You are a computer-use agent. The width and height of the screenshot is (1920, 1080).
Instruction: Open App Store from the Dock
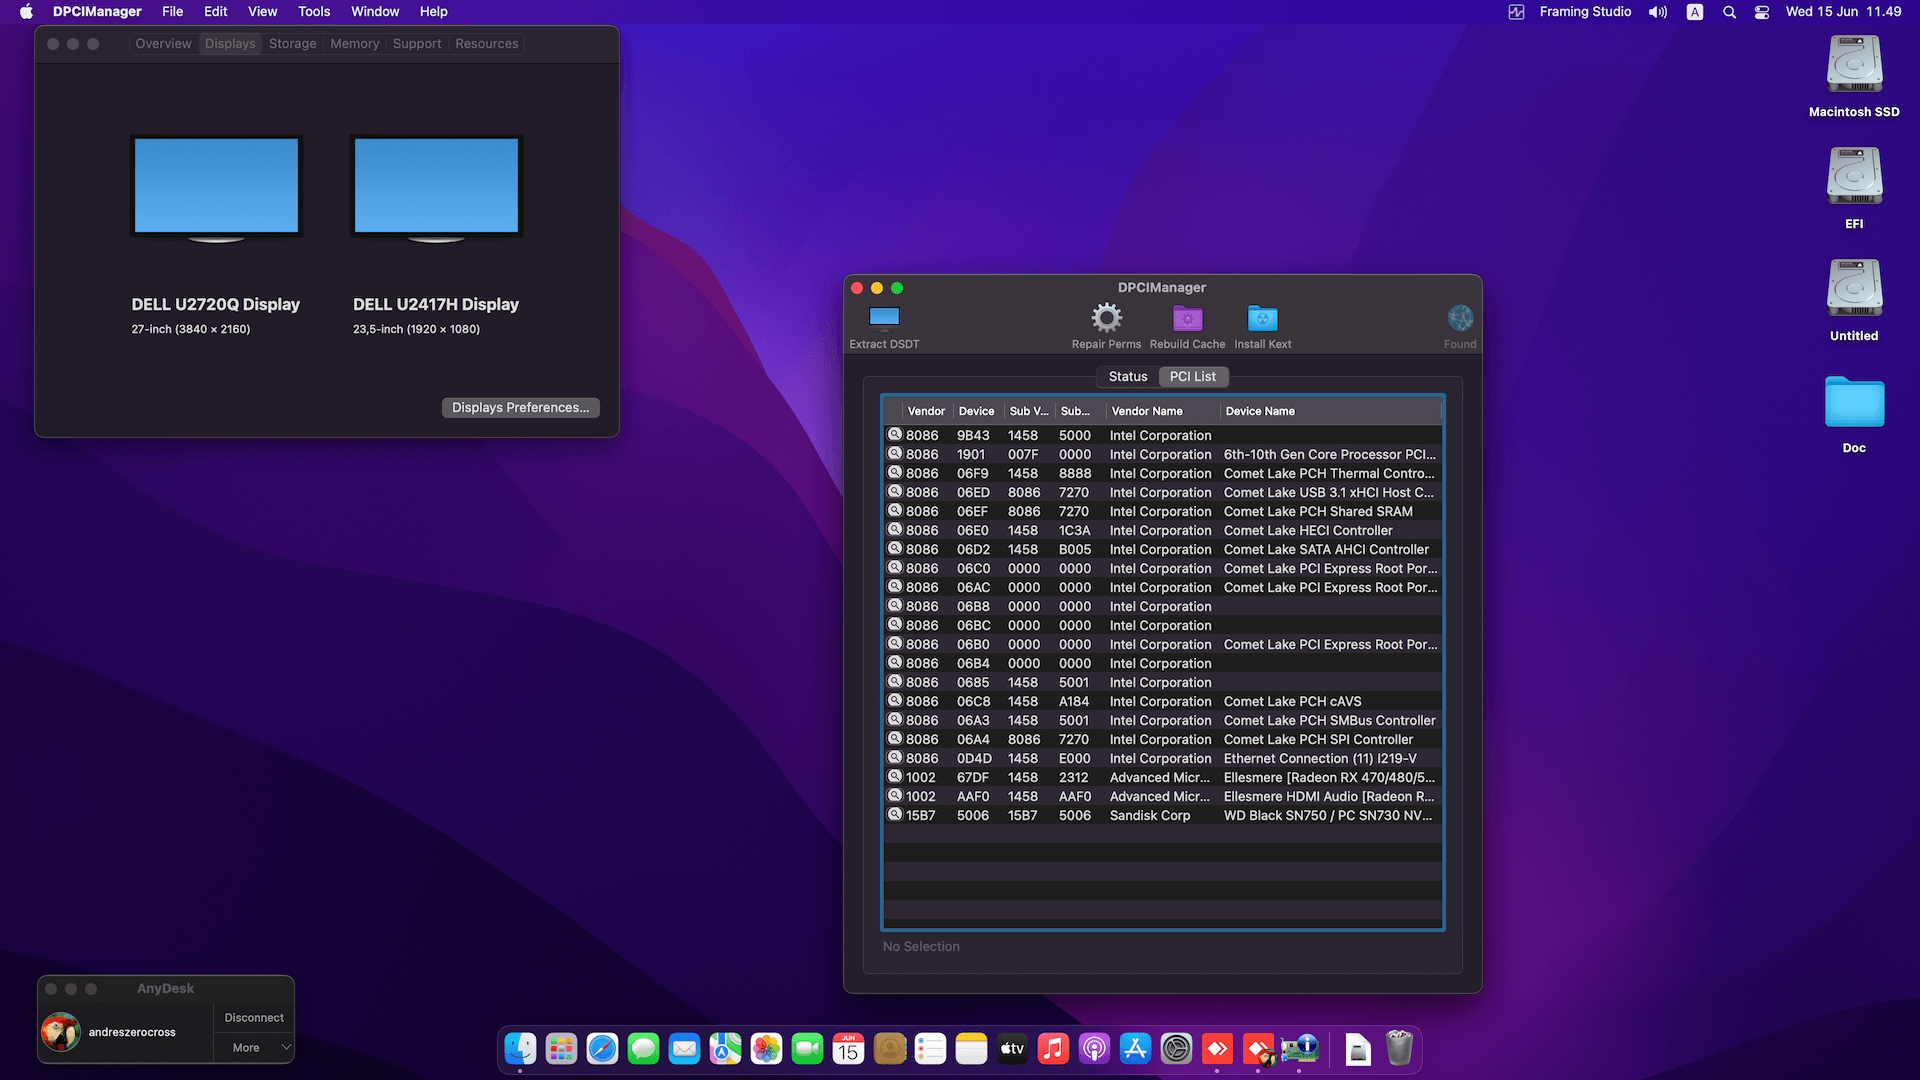[1135, 1048]
